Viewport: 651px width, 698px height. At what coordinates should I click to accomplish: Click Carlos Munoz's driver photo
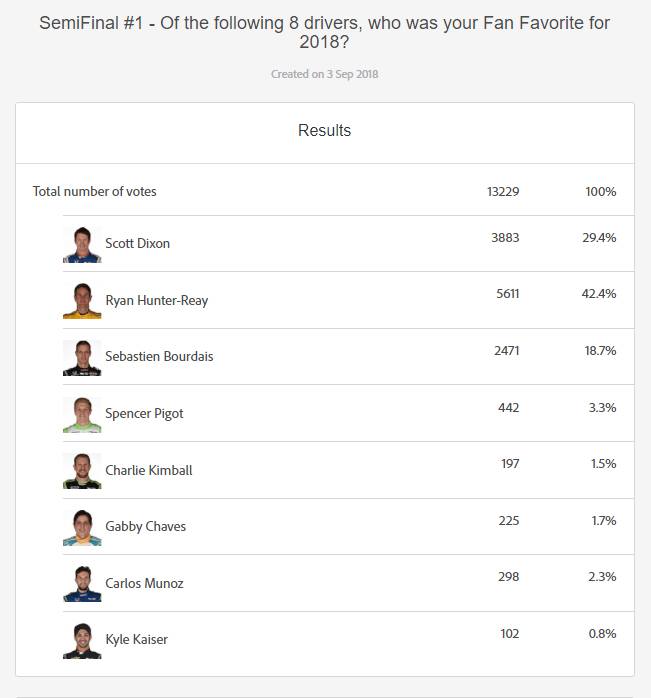(x=82, y=584)
